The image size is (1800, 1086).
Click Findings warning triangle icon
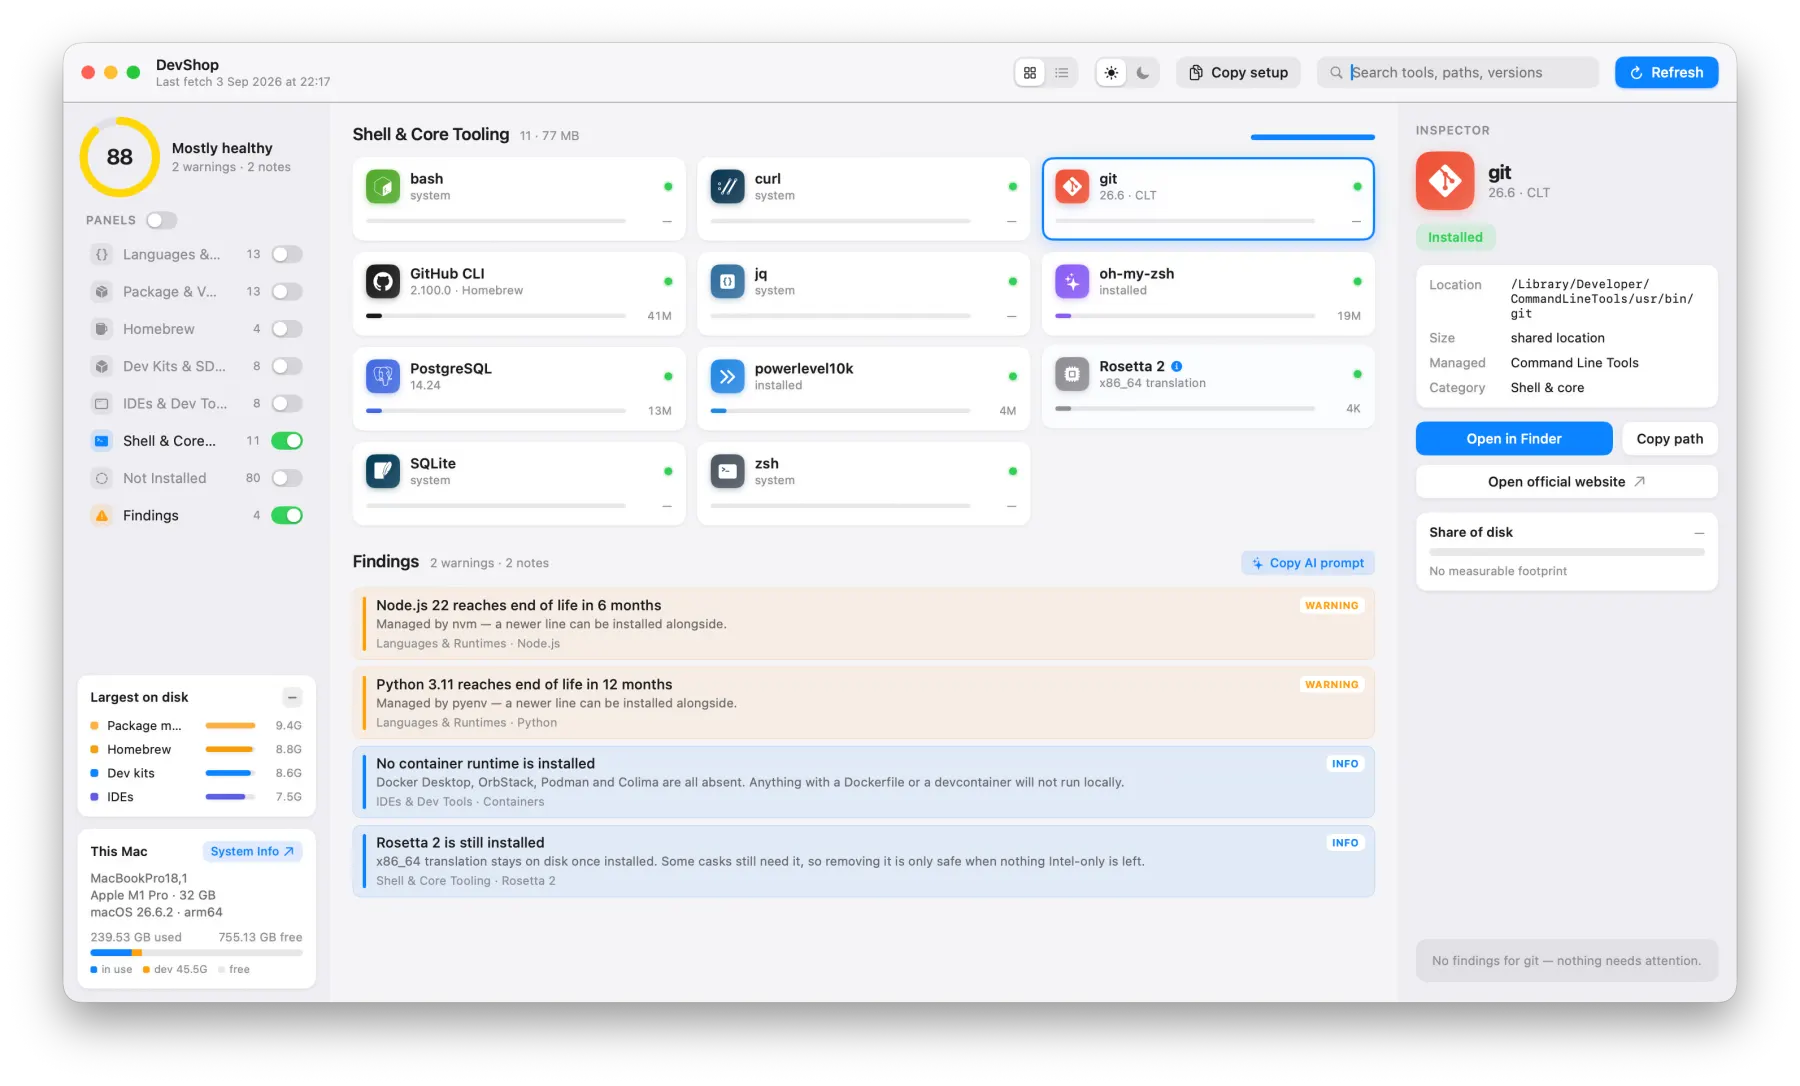click(102, 515)
